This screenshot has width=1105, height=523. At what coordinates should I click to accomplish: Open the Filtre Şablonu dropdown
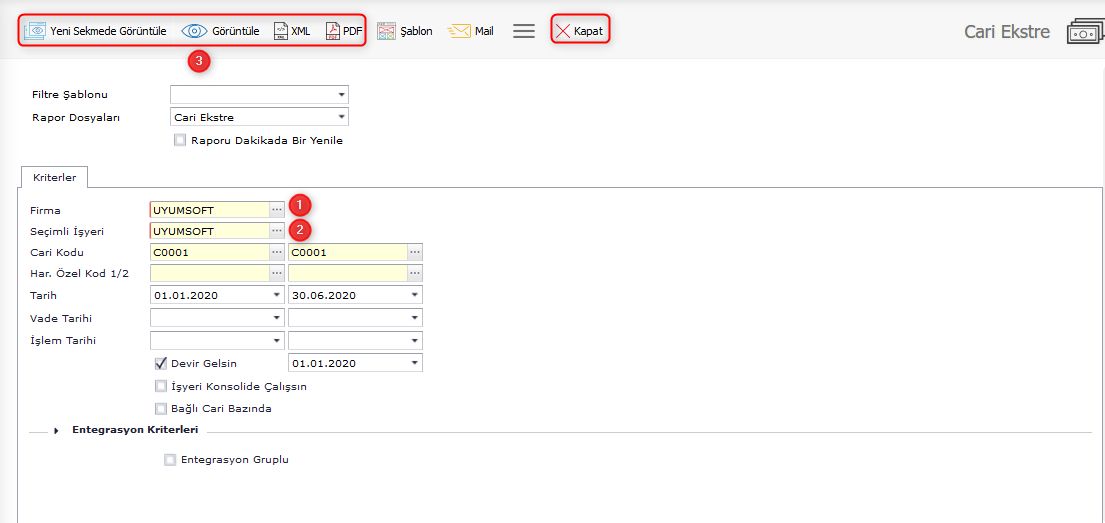(x=341, y=95)
